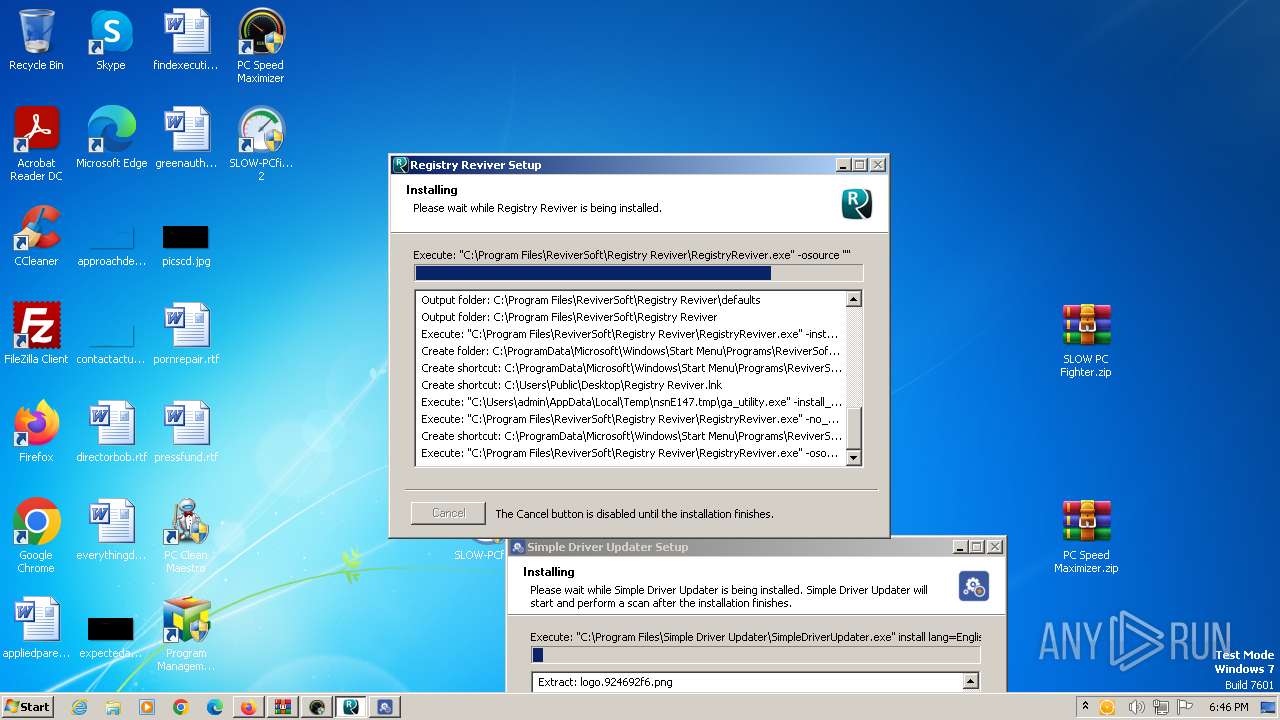The image size is (1280, 720).
Task: Select the ga_utility.exe Execute log row
Action: (x=631, y=402)
